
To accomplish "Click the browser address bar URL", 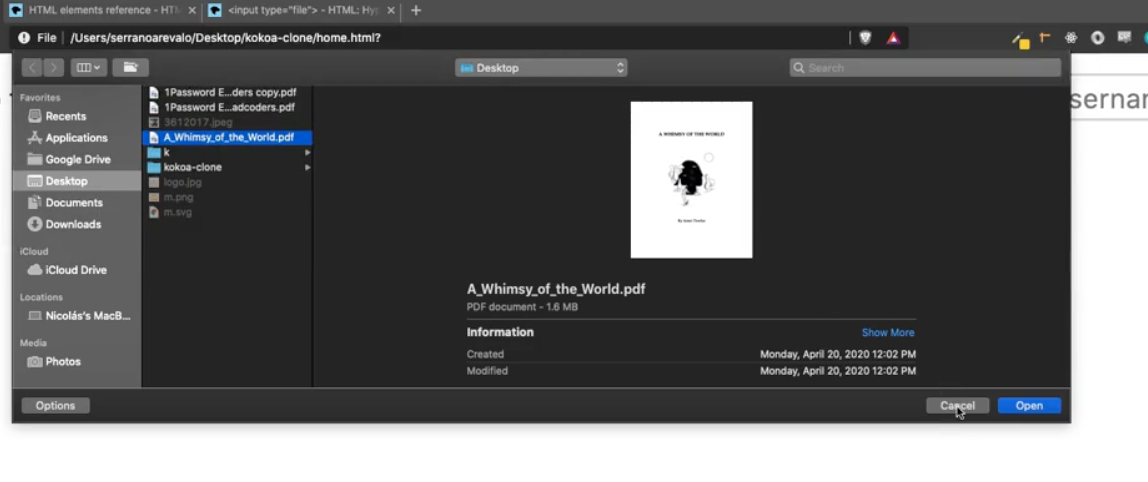I will point(226,38).
